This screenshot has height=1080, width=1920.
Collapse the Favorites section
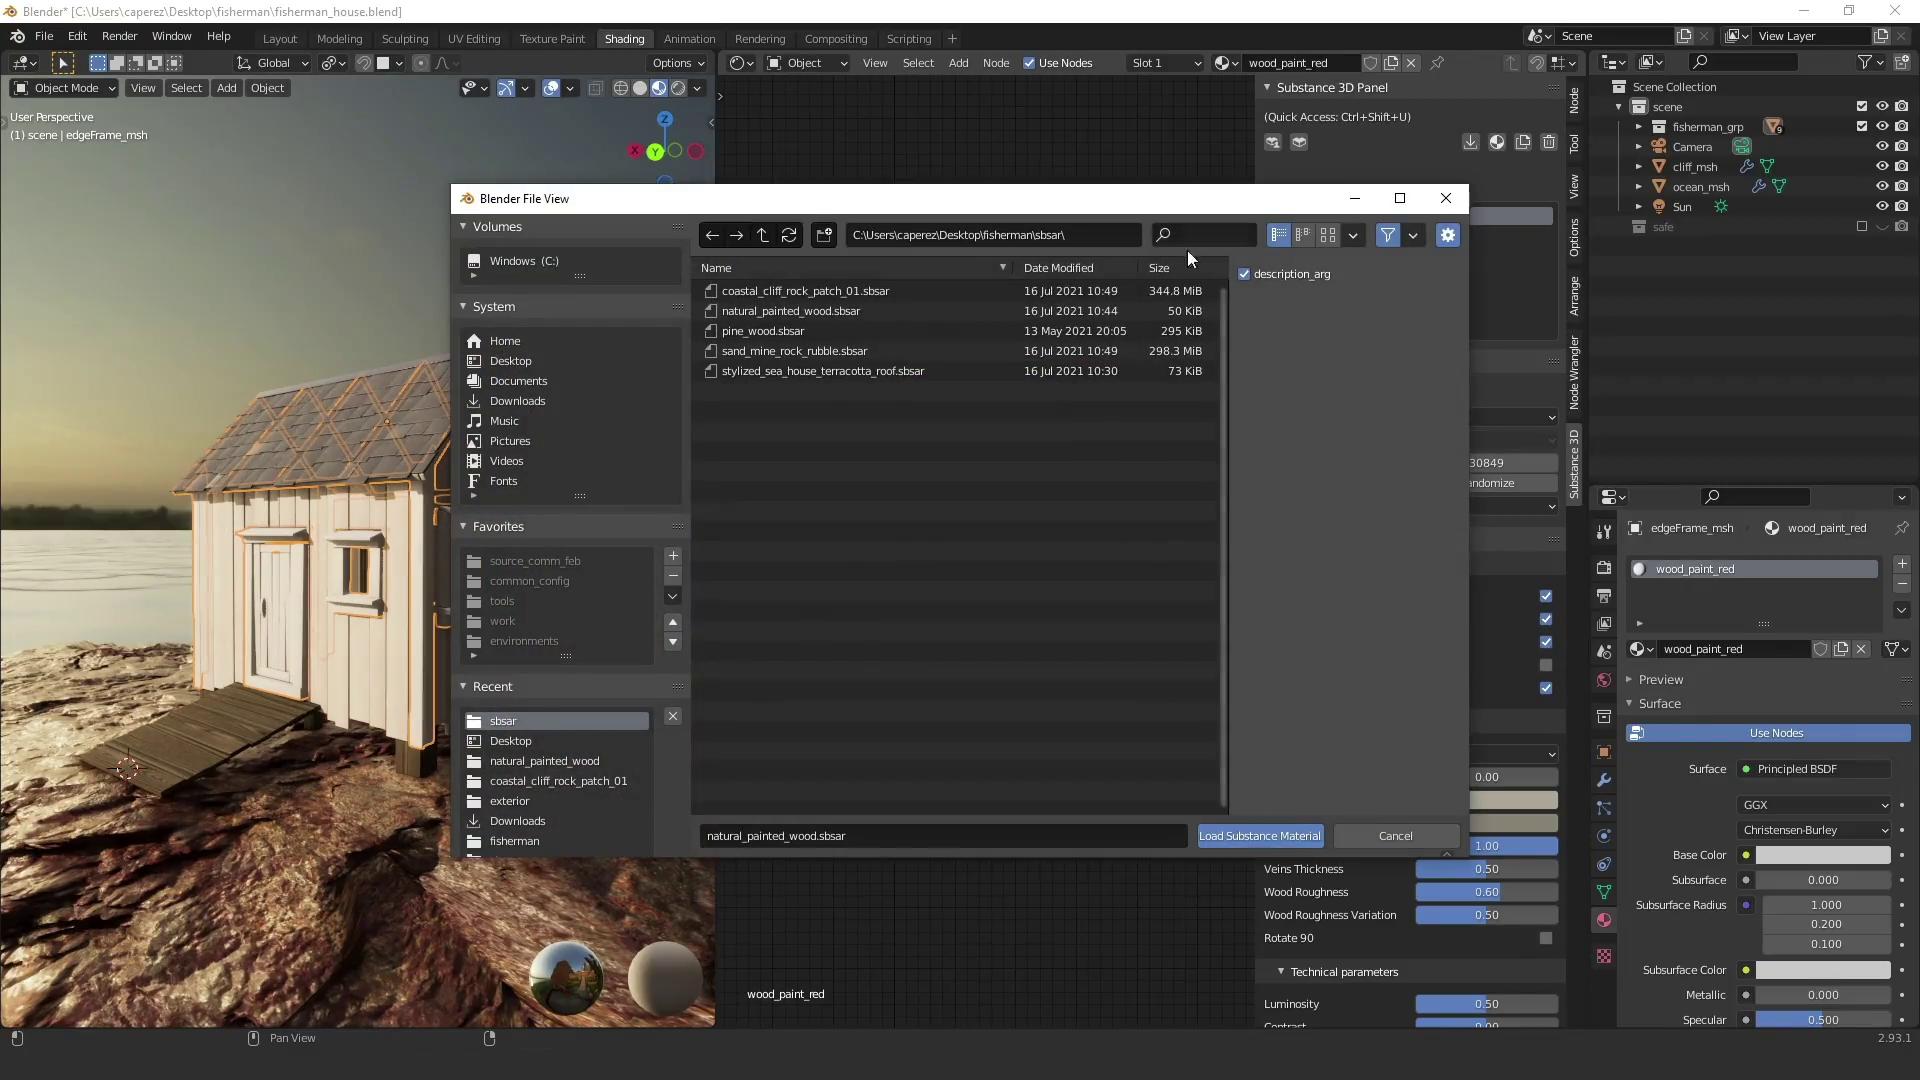coord(464,527)
